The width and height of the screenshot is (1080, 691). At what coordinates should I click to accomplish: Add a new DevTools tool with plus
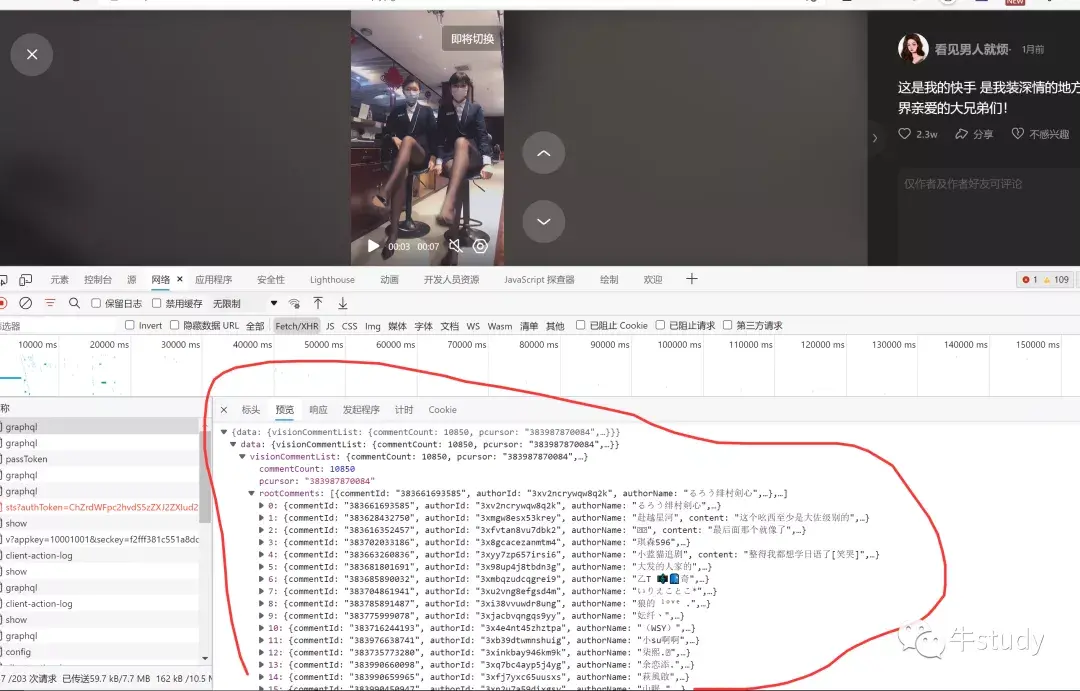tap(692, 279)
